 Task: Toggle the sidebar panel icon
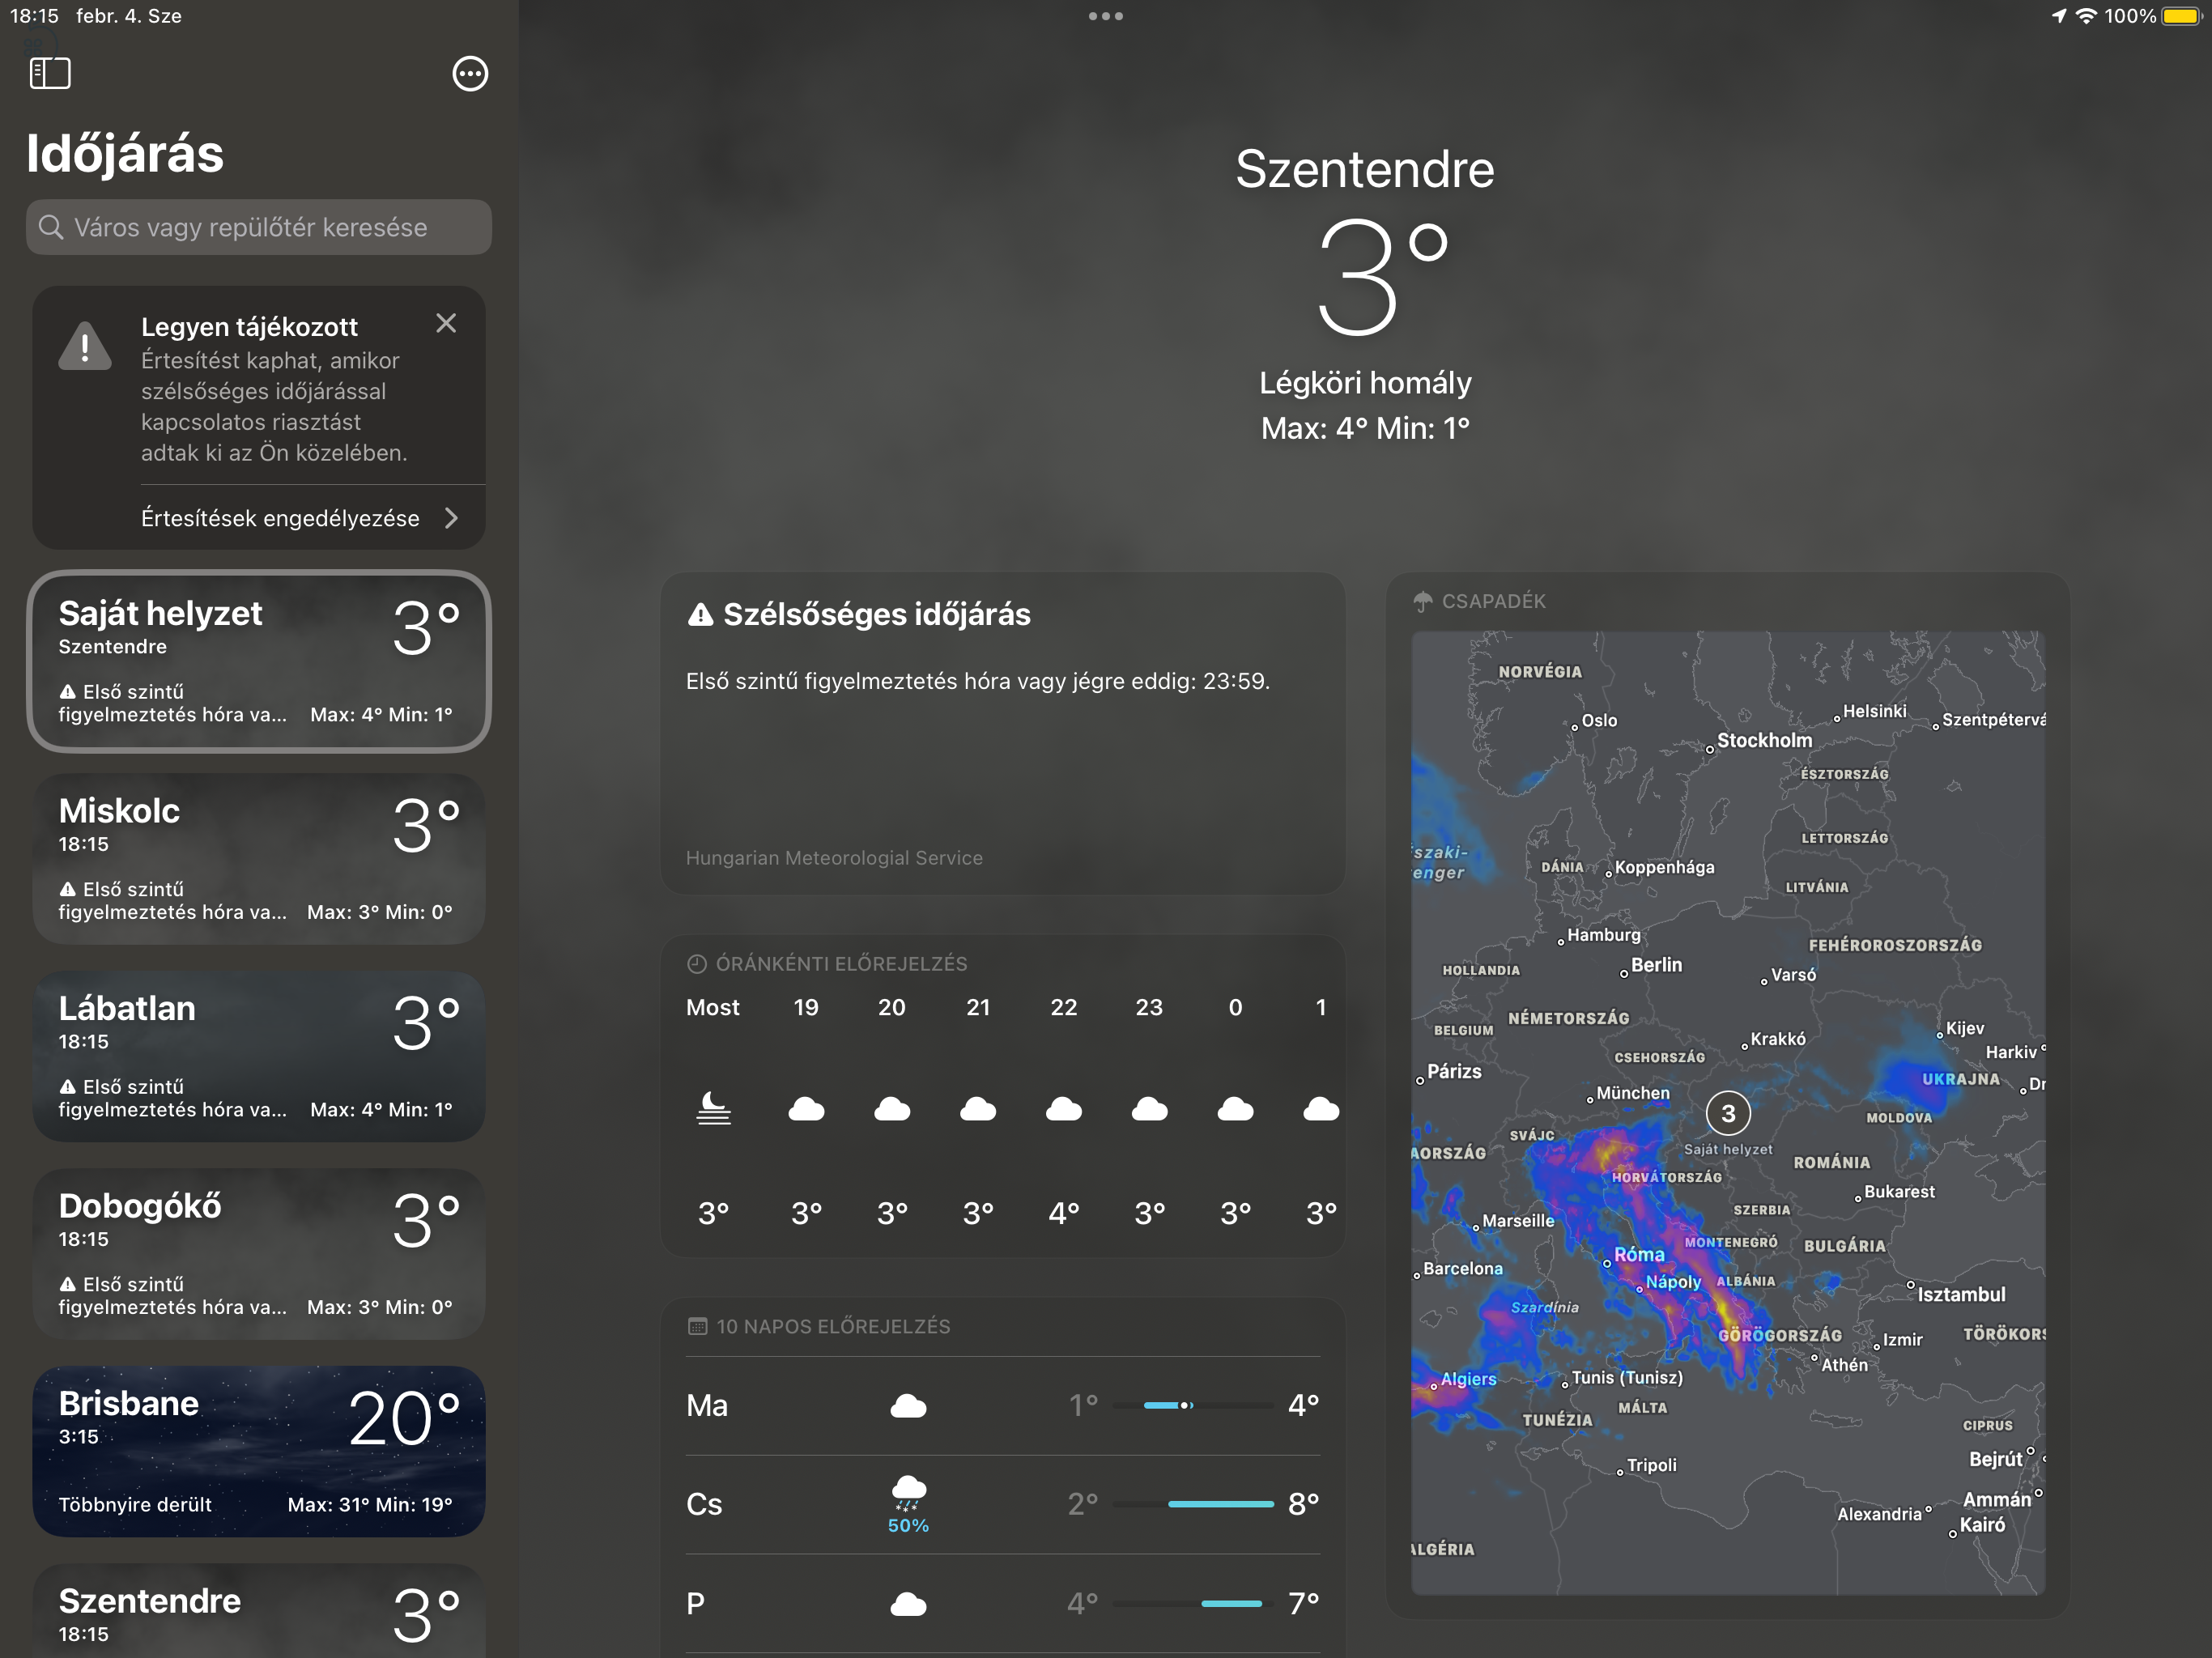[x=50, y=73]
